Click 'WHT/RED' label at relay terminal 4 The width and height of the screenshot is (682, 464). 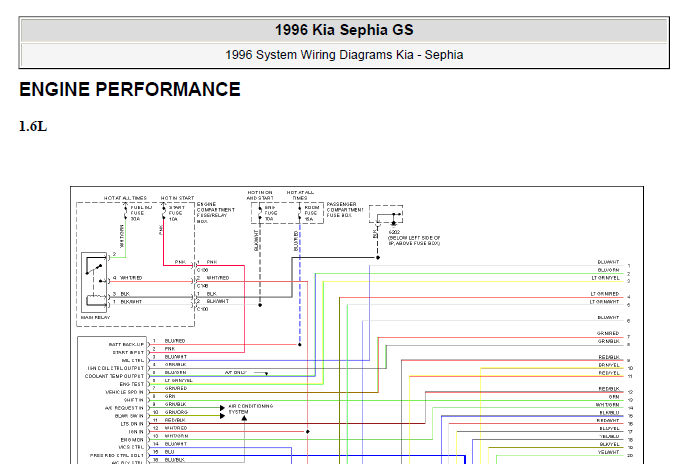click(x=131, y=278)
